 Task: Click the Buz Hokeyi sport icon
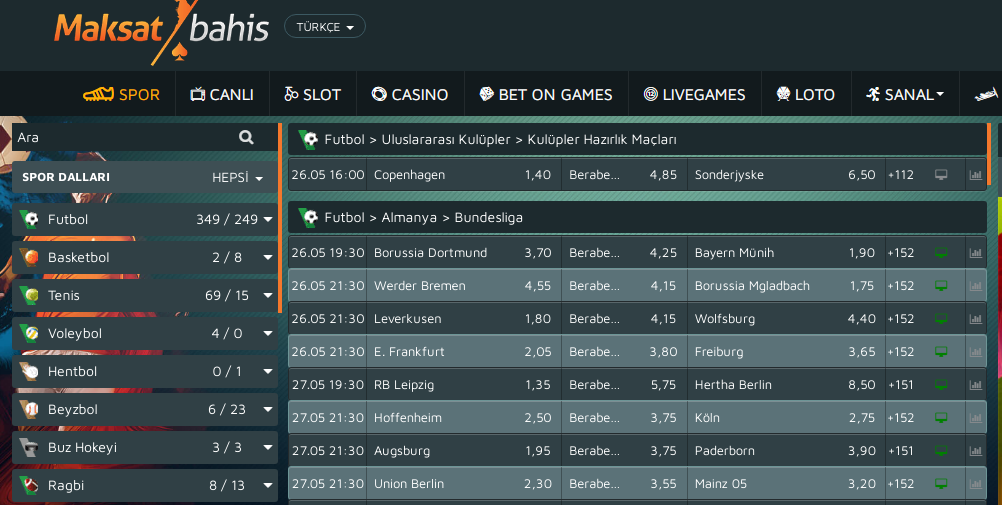coord(29,447)
